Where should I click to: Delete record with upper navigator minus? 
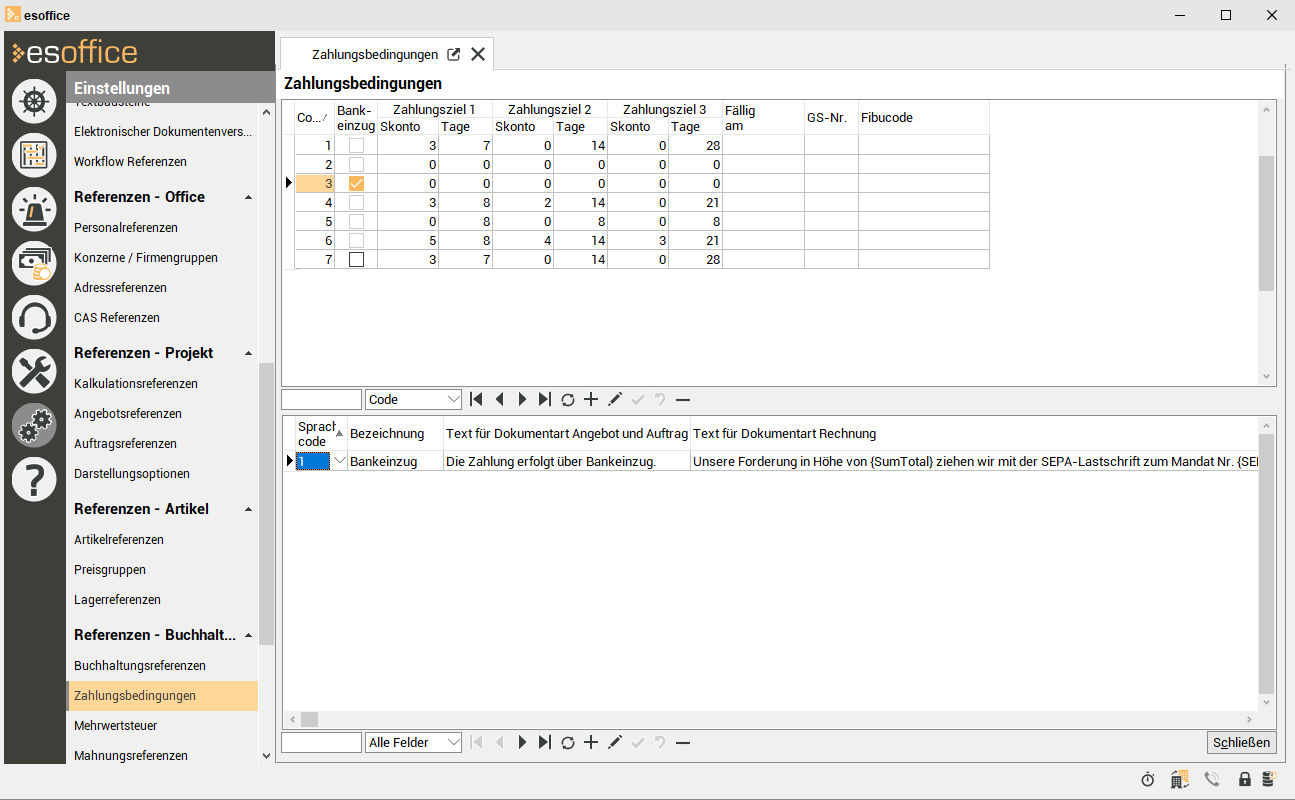coord(683,399)
